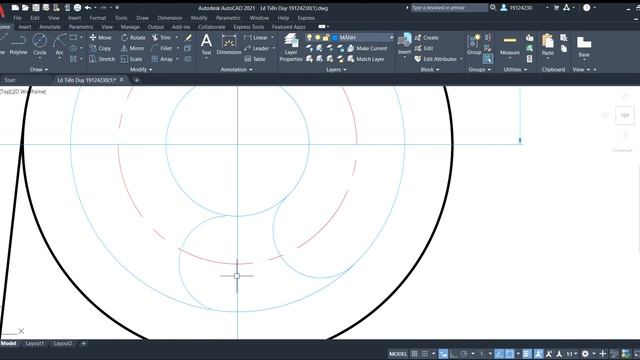
Task: Open Edit Attributes dropdown arrow
Action: (x=461, y=59)
